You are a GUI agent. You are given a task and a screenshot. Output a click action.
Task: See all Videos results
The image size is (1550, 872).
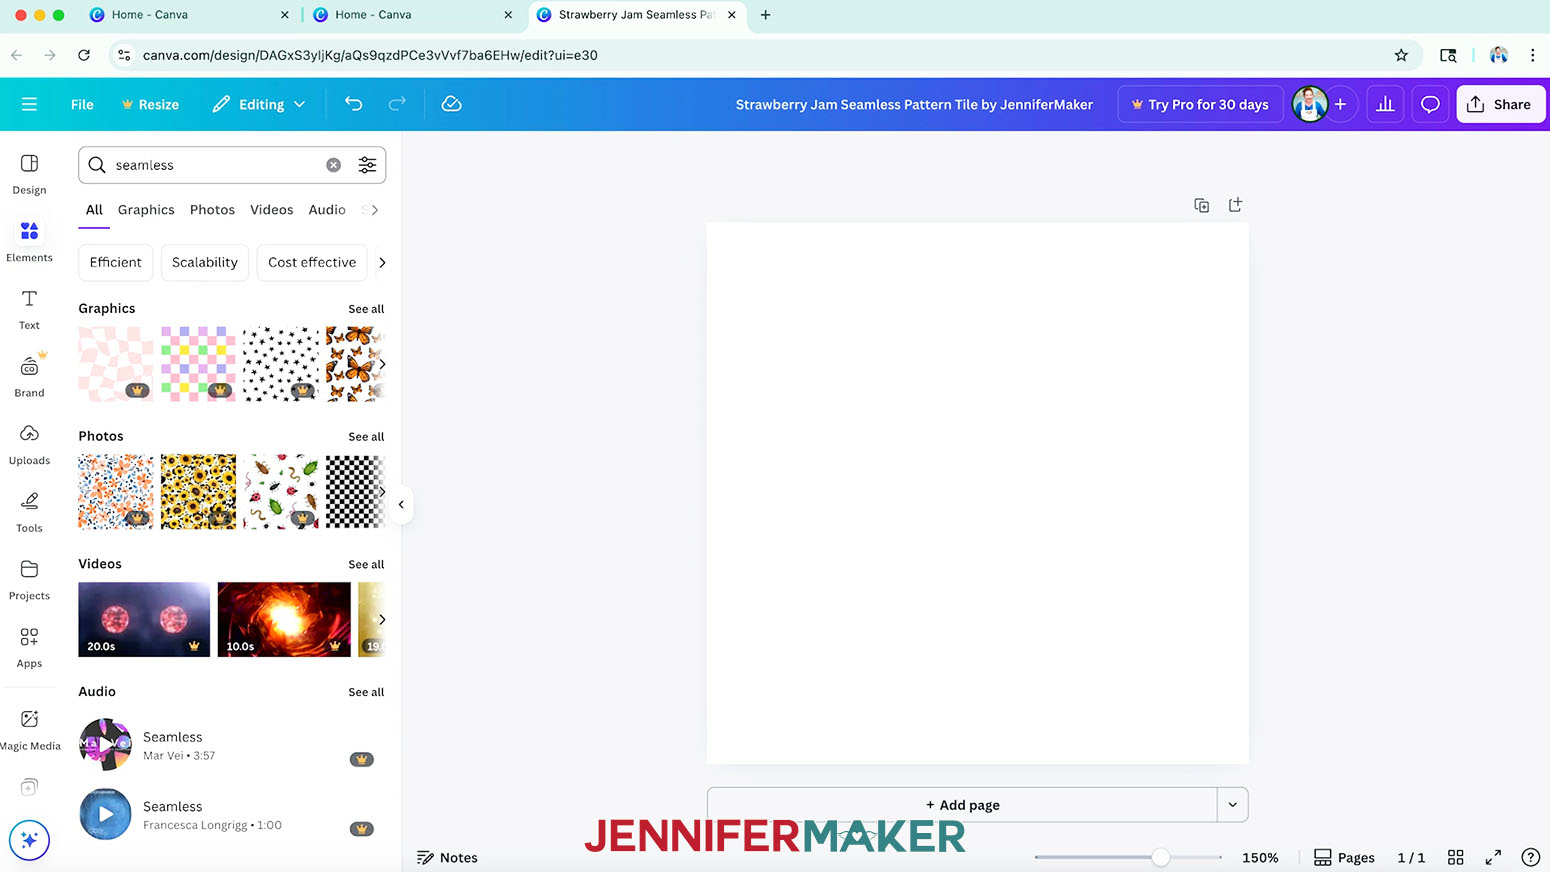pos(366,565)
